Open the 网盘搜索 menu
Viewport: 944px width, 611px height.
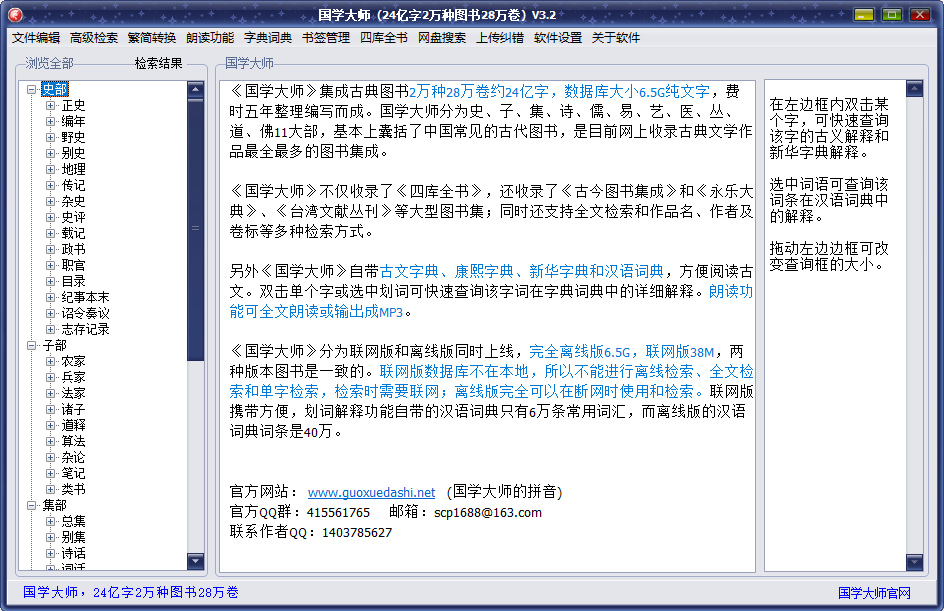click(x=442, y=38)
